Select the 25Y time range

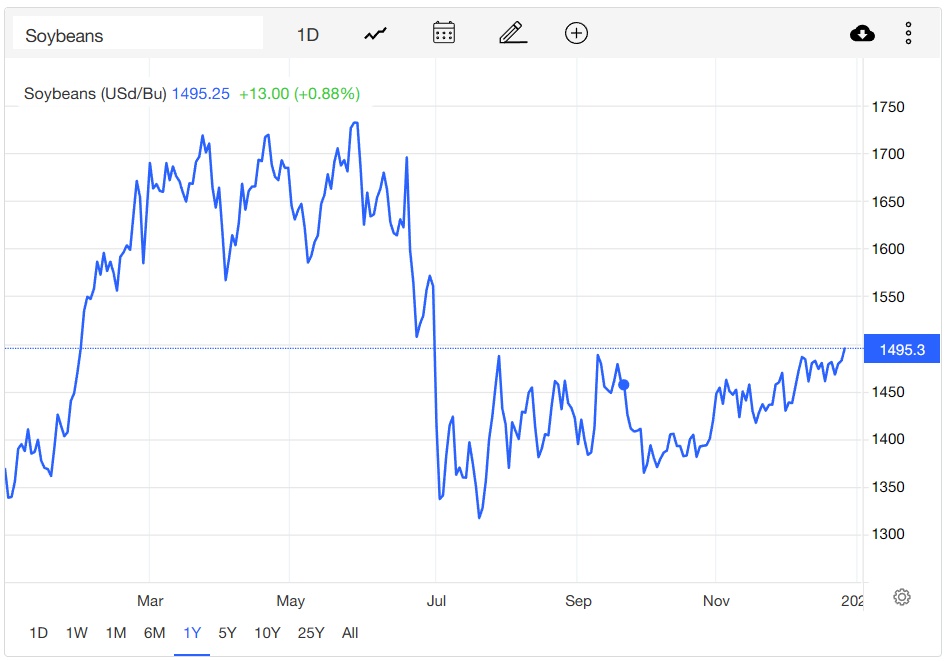point(311,632)
